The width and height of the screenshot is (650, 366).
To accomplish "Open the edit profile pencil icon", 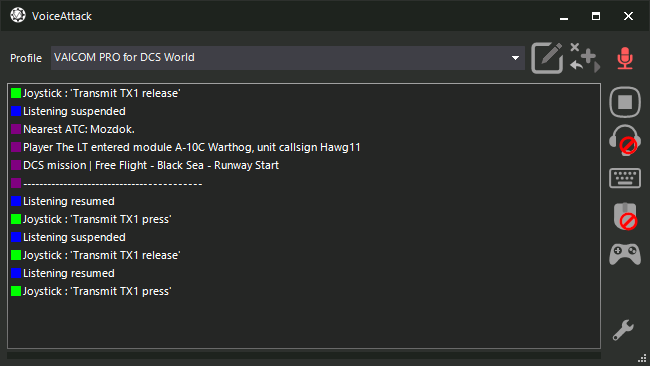I will 547,58.
